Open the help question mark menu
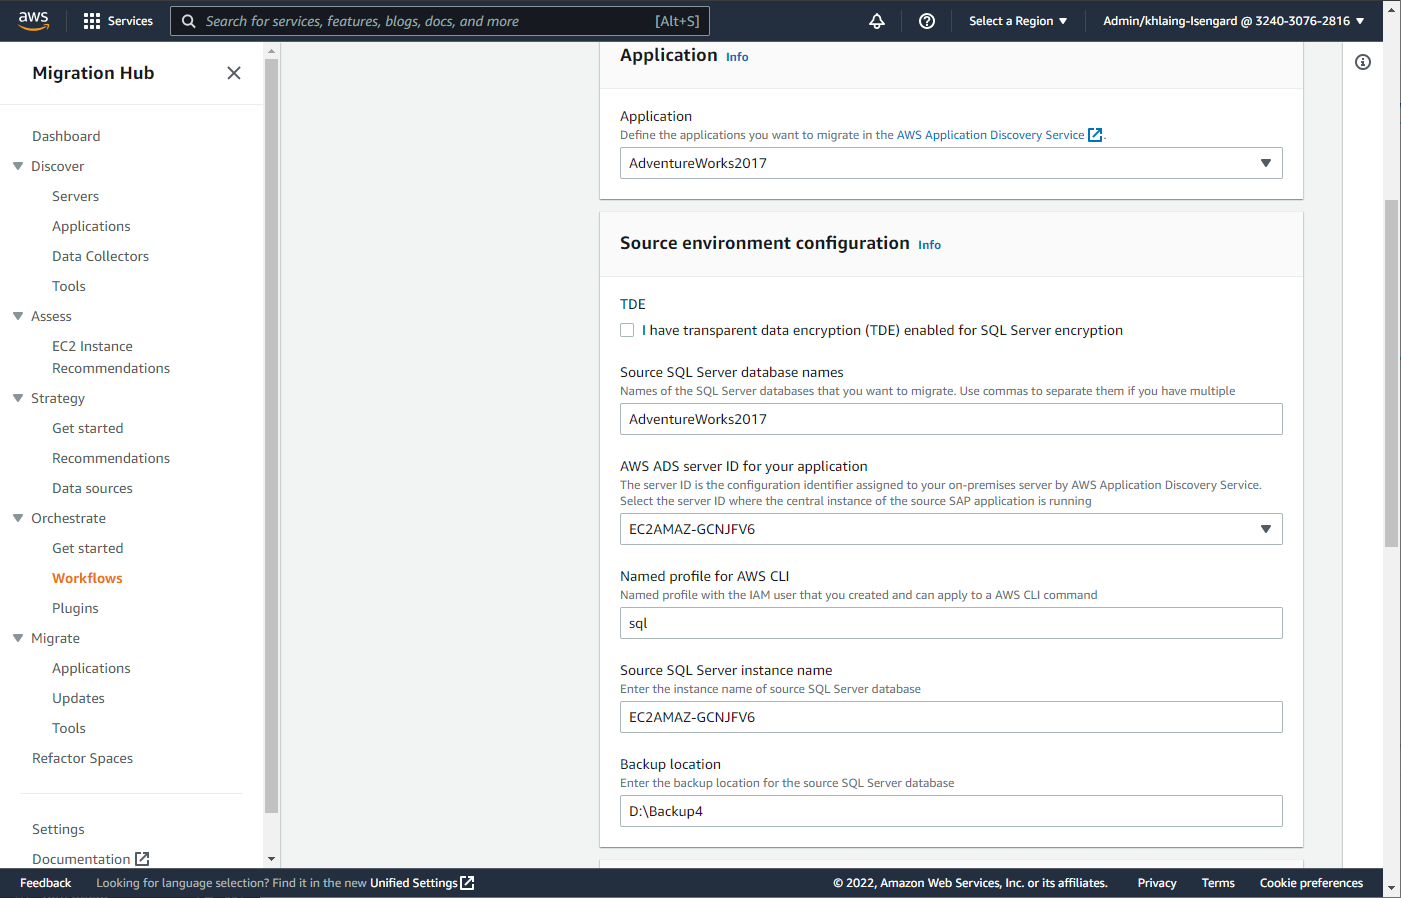The height and width of the screenshot is (898, 1401). [x=927, y=21]
